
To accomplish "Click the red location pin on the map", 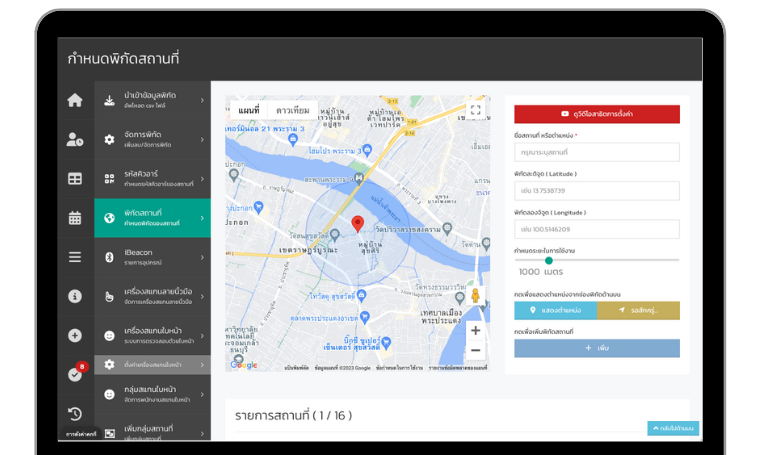I will (358, 223).
